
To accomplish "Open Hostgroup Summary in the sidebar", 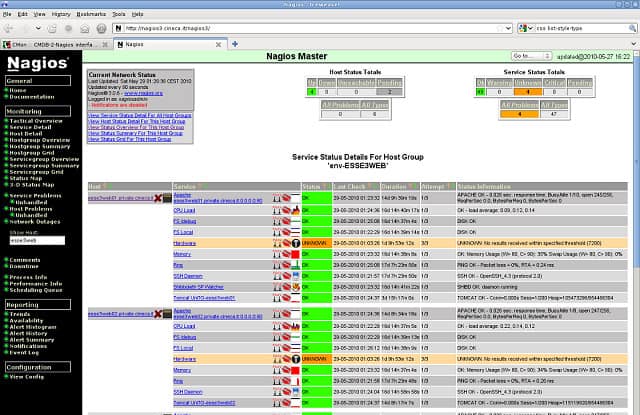I will click(x=40, y=146).
